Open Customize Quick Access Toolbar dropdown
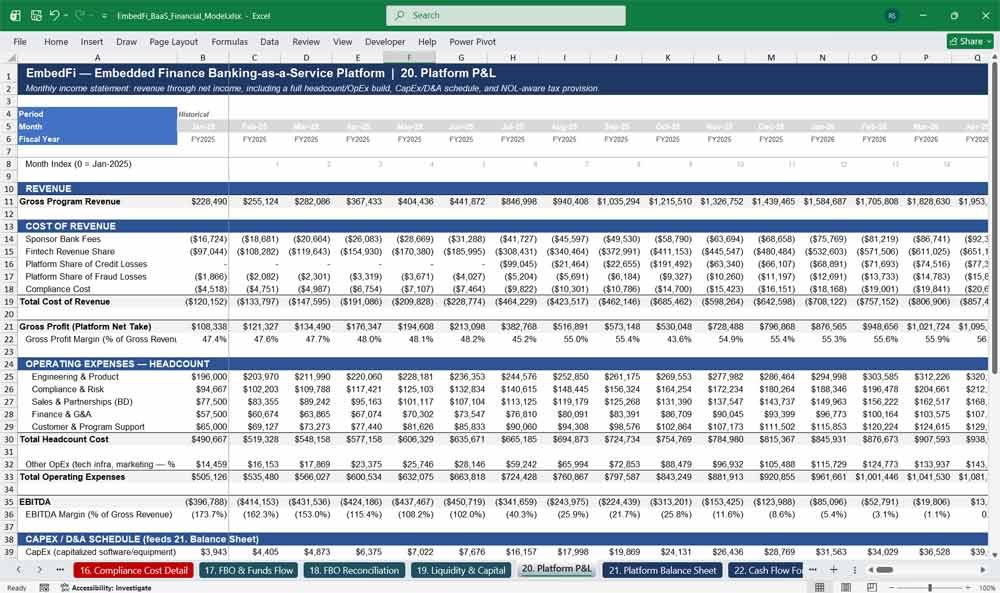1000x593 pixels. coord(104,16)
